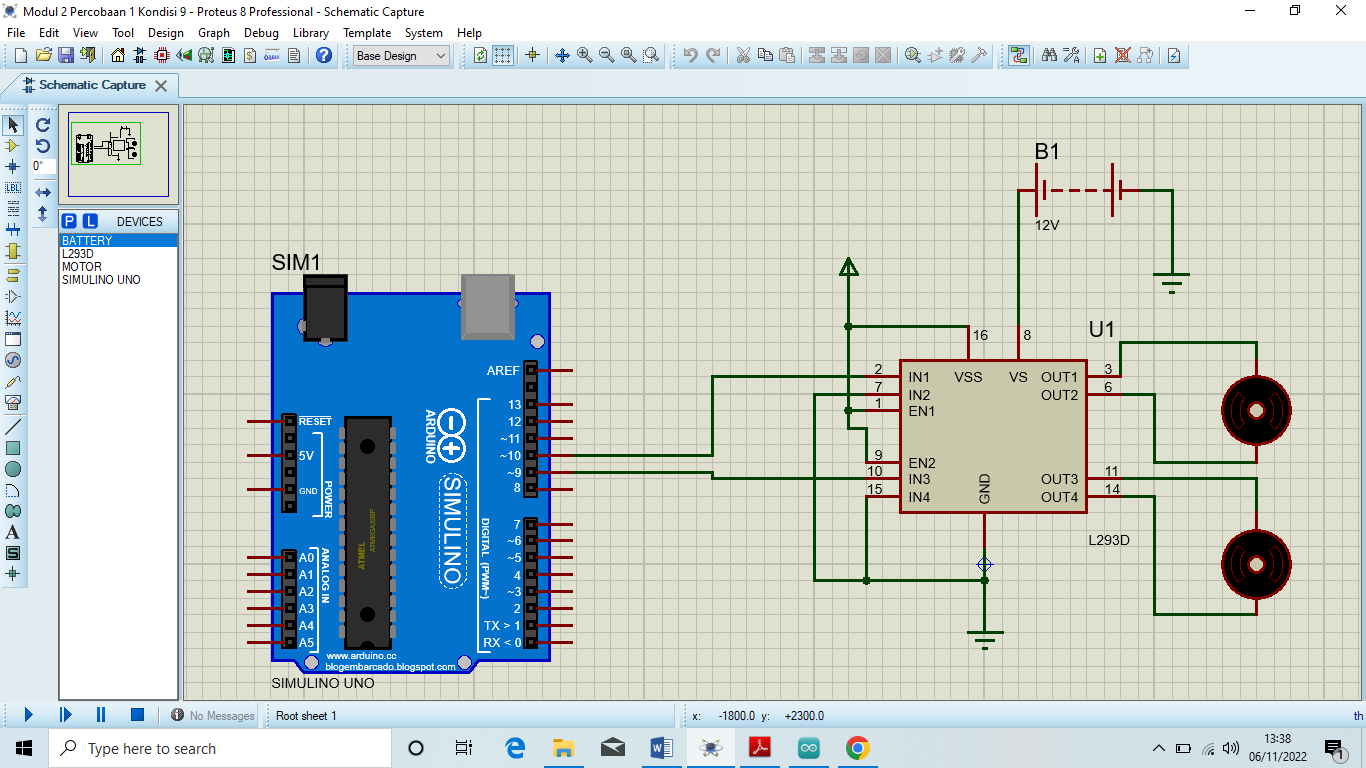Open Google Chrome from the taskbar

(857, 748)
